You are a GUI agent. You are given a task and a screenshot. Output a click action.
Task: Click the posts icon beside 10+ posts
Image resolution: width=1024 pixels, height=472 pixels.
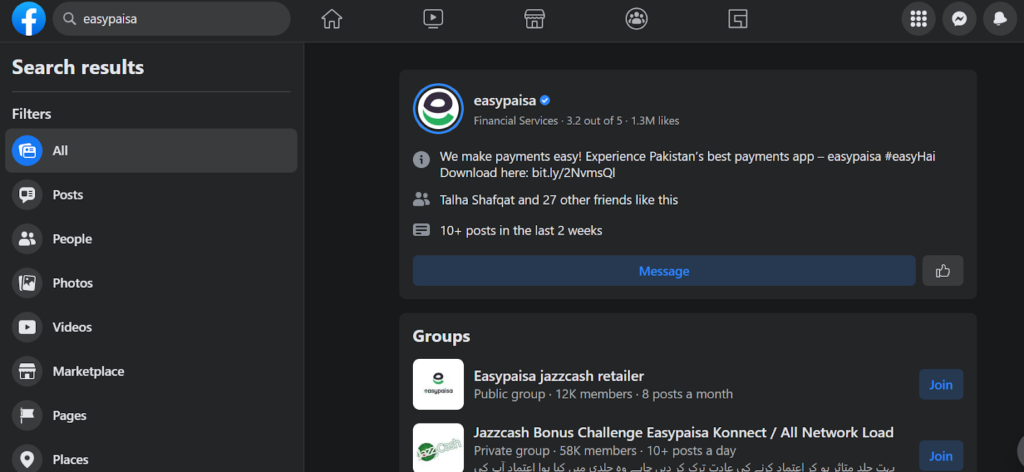421,230
